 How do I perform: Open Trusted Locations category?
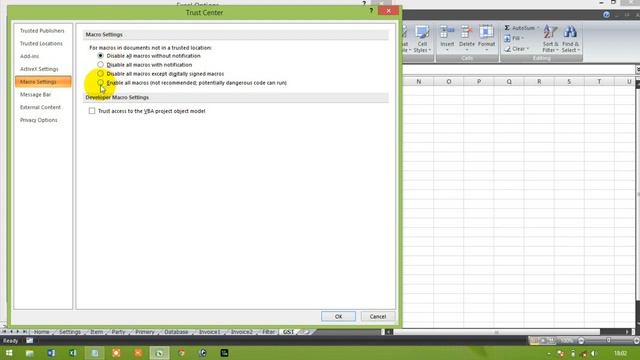tap(41, 44)
